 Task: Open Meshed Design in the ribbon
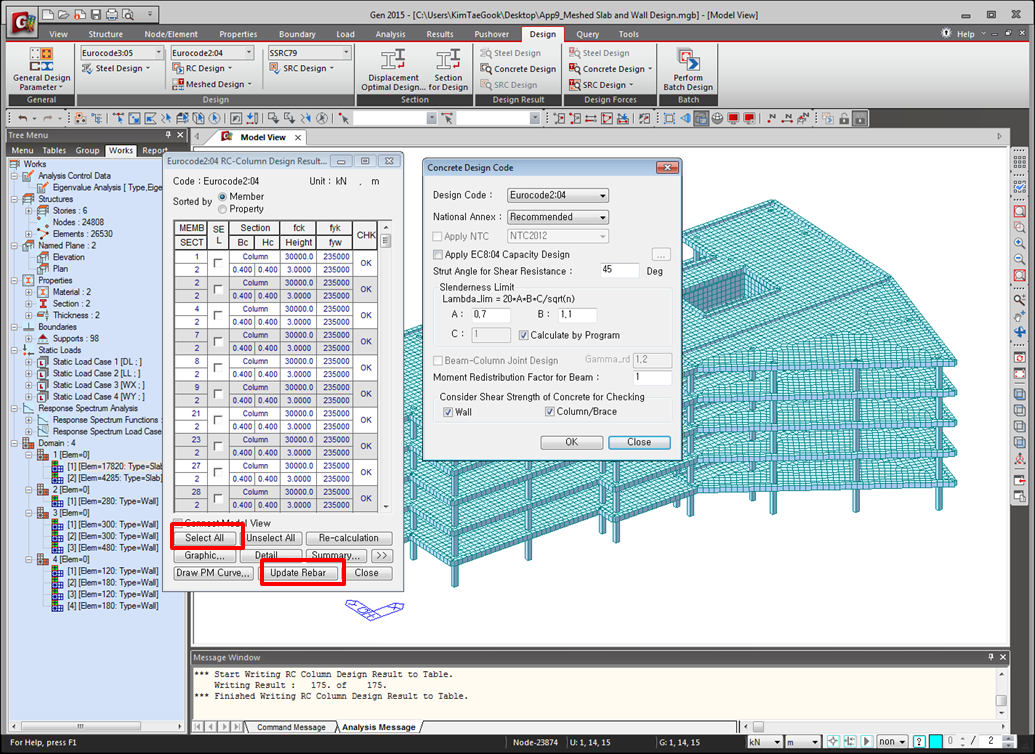tap(212, 84)
